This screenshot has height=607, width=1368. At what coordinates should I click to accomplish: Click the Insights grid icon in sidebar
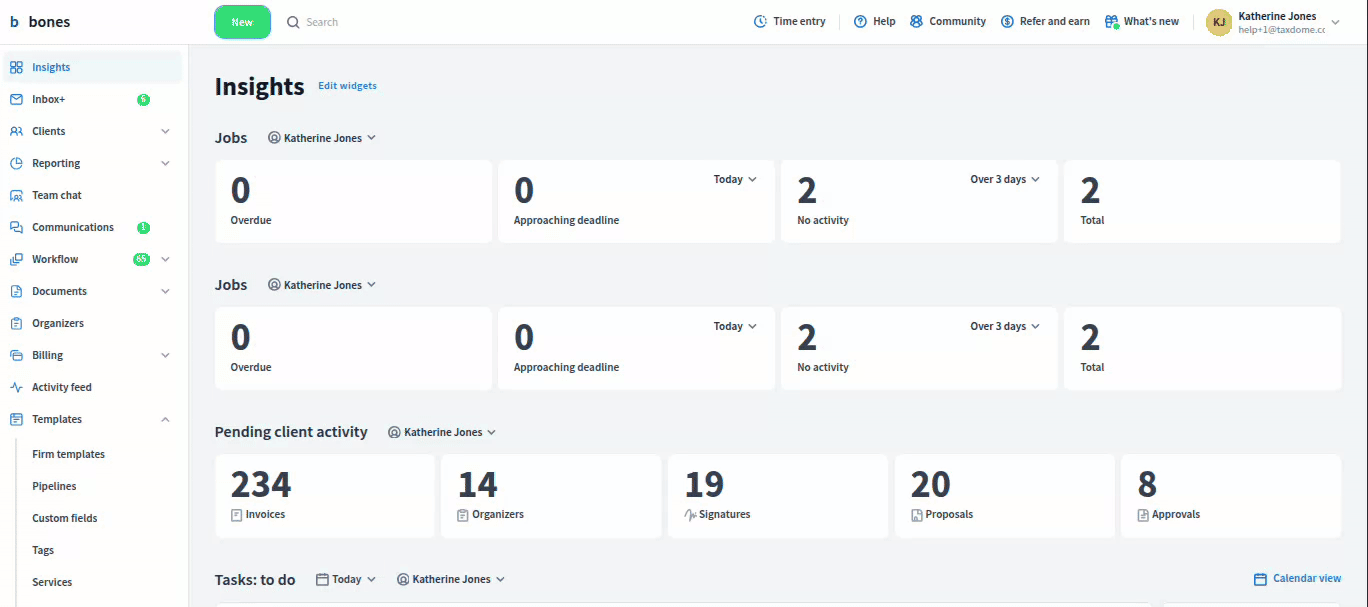pos(16,67)
